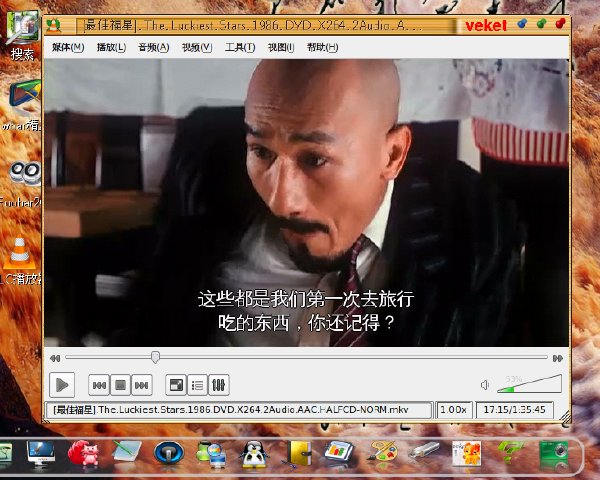Viewport: 600px width, 480px height.
Task: Open the 音频(A) menu
Action: coord(153,47)
